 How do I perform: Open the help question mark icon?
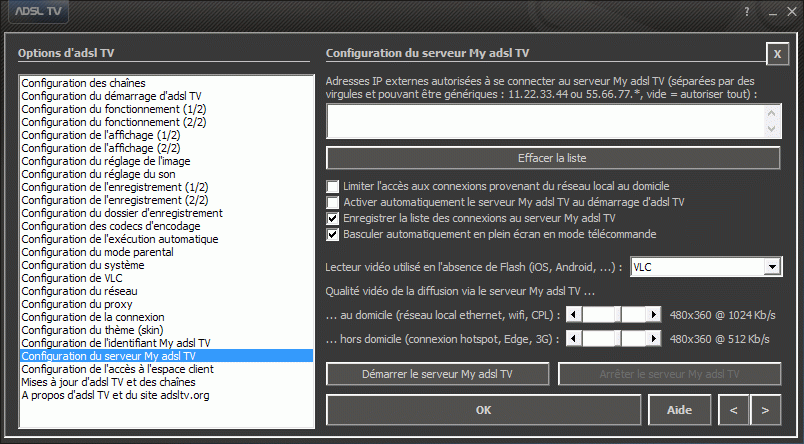pos(747,12)
